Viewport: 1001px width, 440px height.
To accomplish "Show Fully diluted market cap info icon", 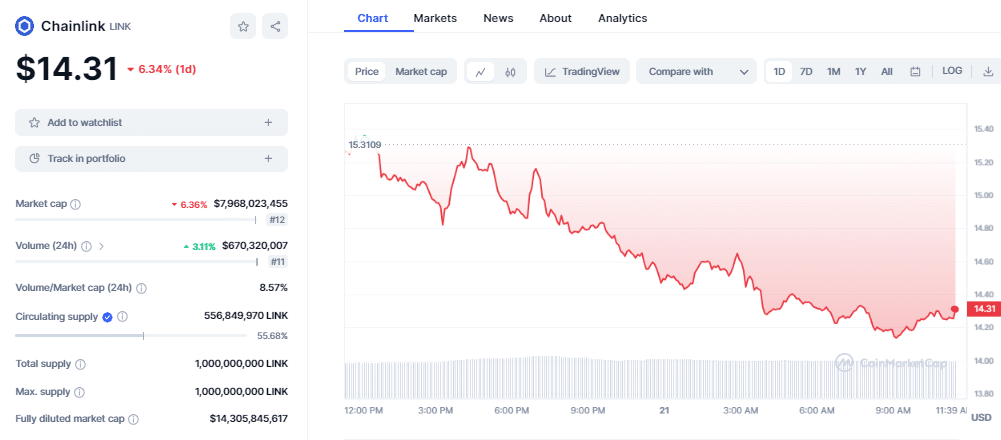I will tap(133, 419).
